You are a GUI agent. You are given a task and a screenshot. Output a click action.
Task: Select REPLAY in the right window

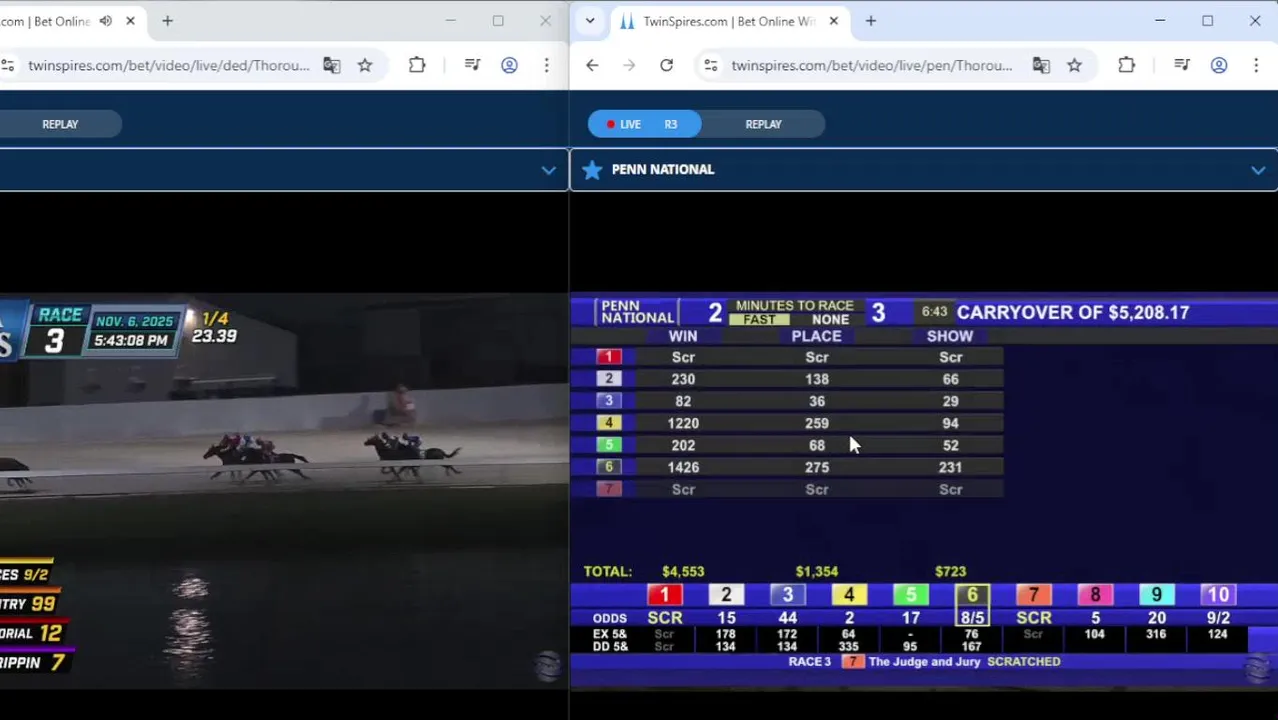[763, 124]
